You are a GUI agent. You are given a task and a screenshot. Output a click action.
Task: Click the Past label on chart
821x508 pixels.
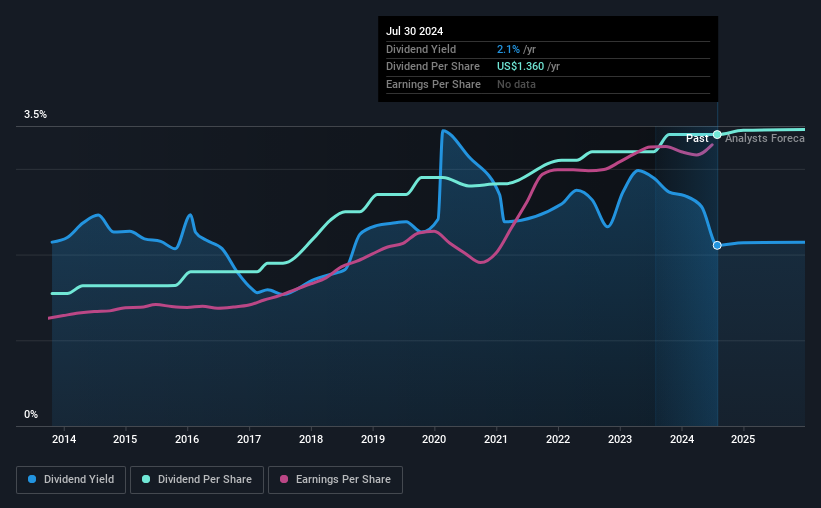697,138
